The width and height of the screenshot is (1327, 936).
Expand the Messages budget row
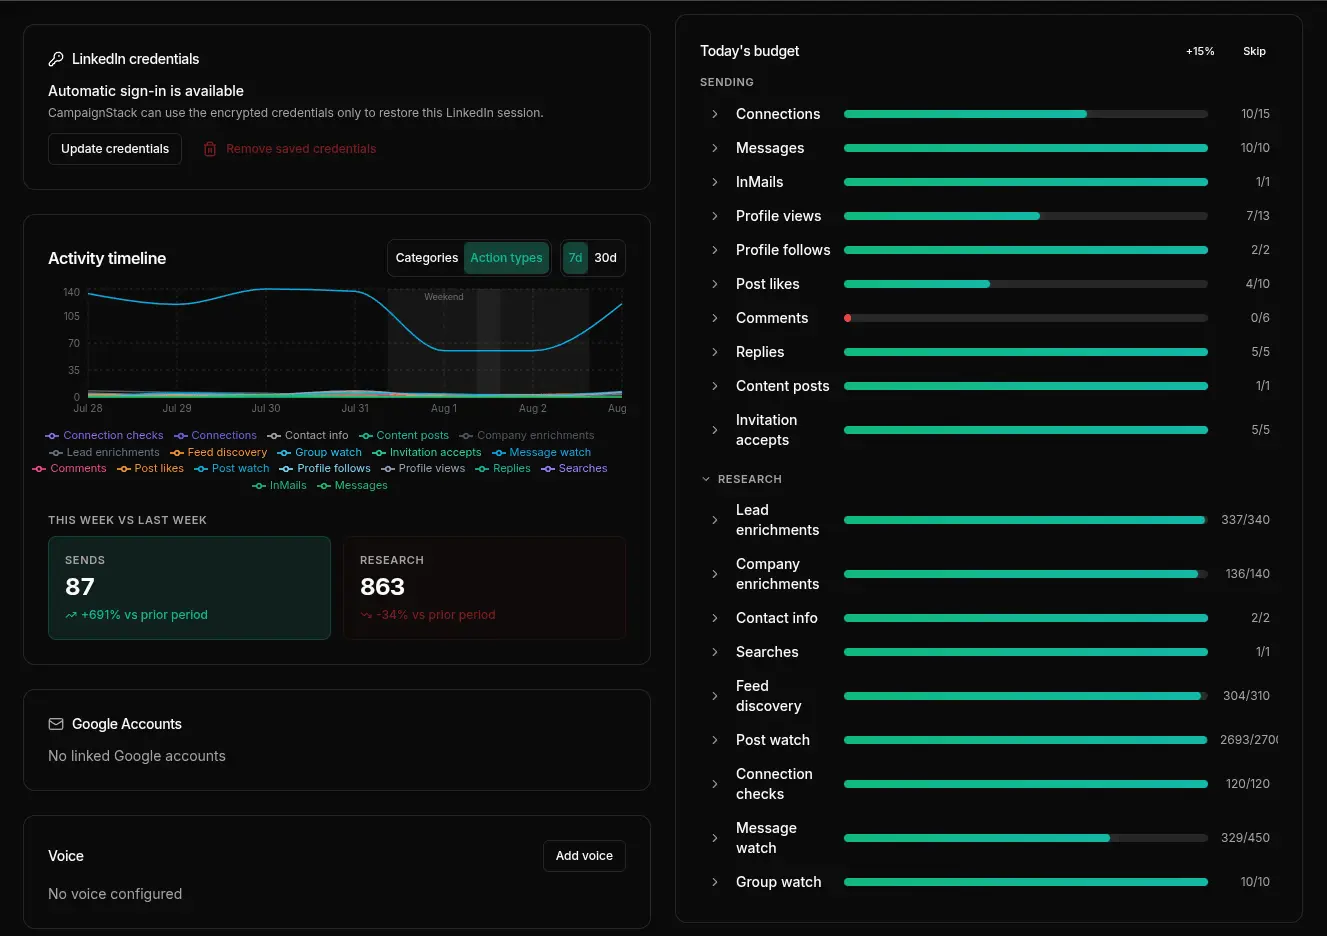[x=714, y=148]
